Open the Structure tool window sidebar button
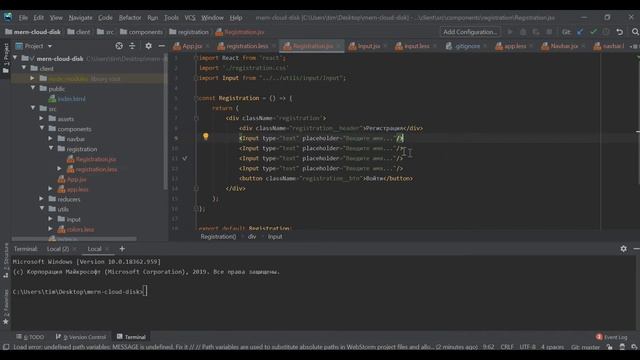 [6, 260]
